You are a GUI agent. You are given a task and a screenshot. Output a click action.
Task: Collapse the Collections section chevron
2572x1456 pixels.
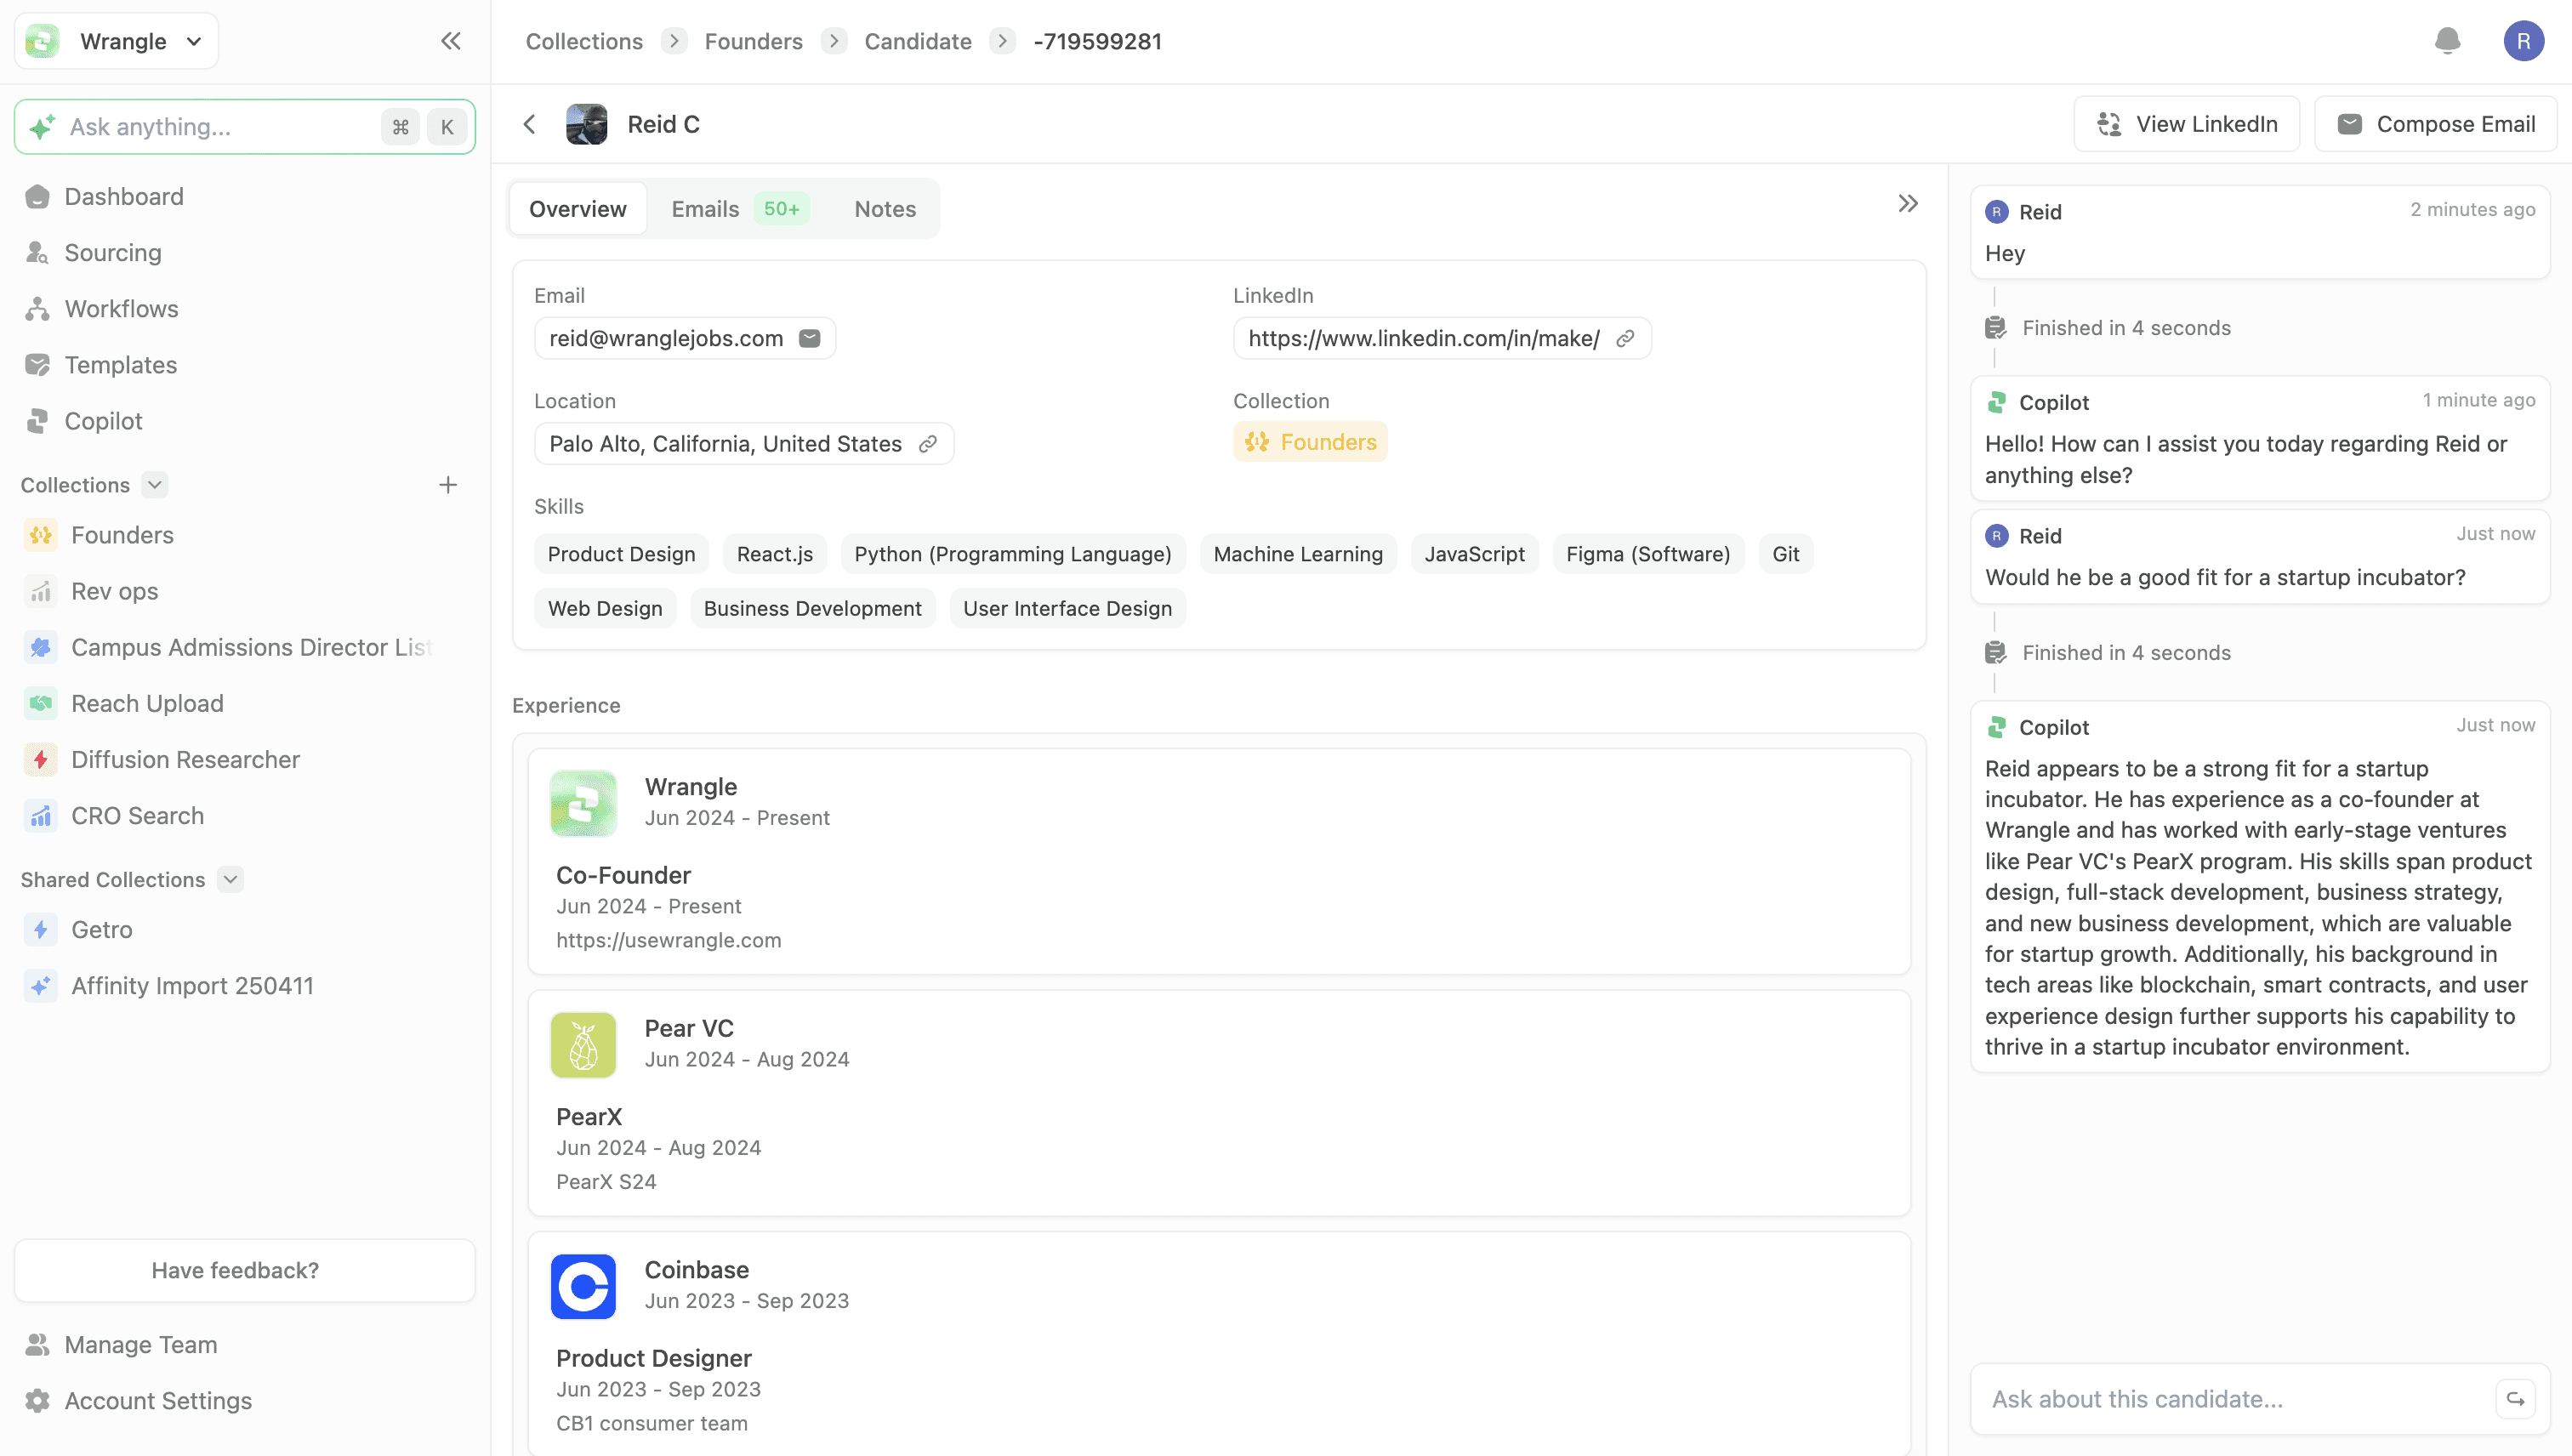click(x=154, y=485)
